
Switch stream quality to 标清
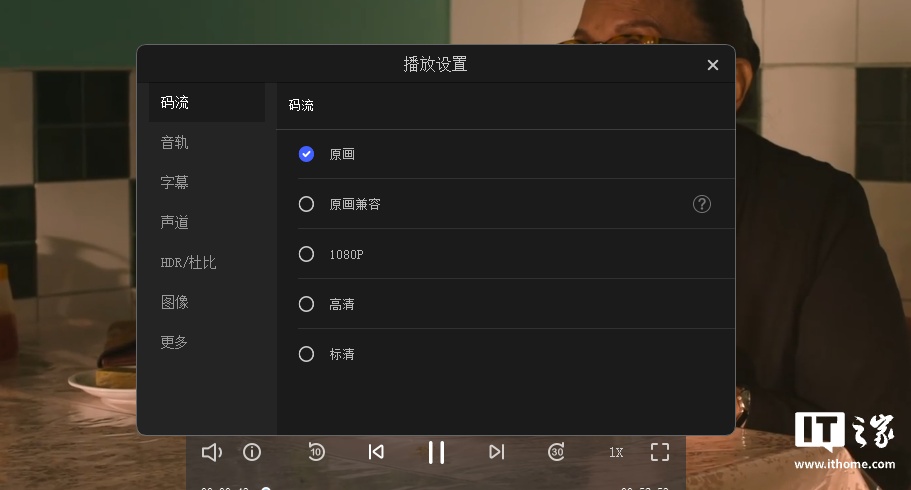(x=307, y=354)
